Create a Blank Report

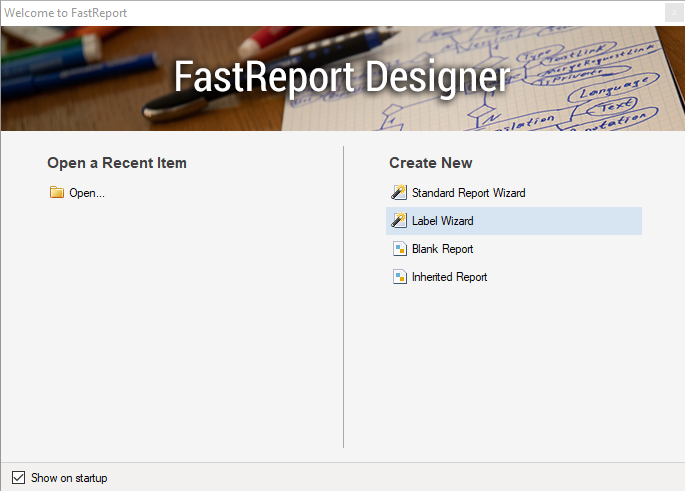tap(443, 249)
